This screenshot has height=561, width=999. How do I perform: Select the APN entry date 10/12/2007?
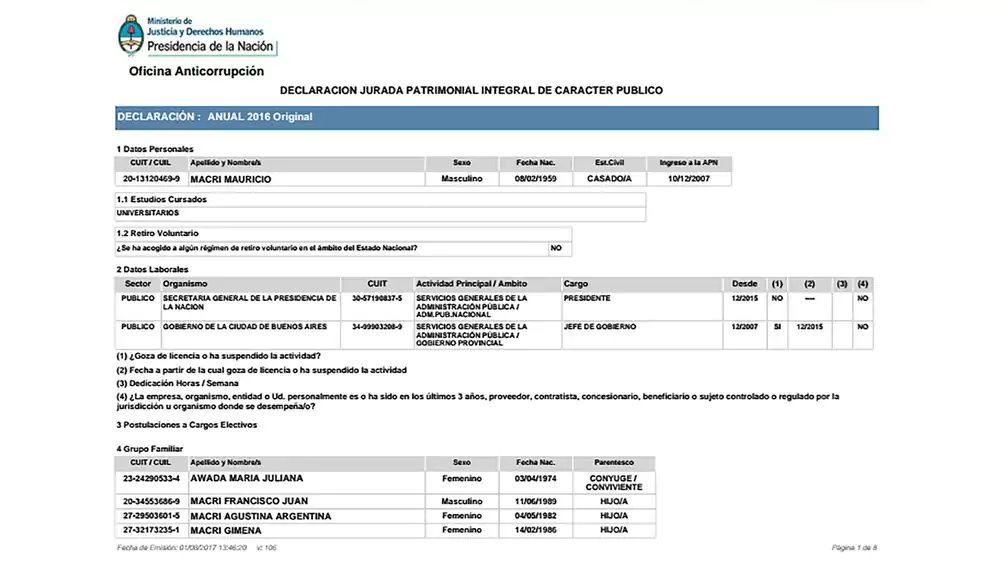click(689, 179)
